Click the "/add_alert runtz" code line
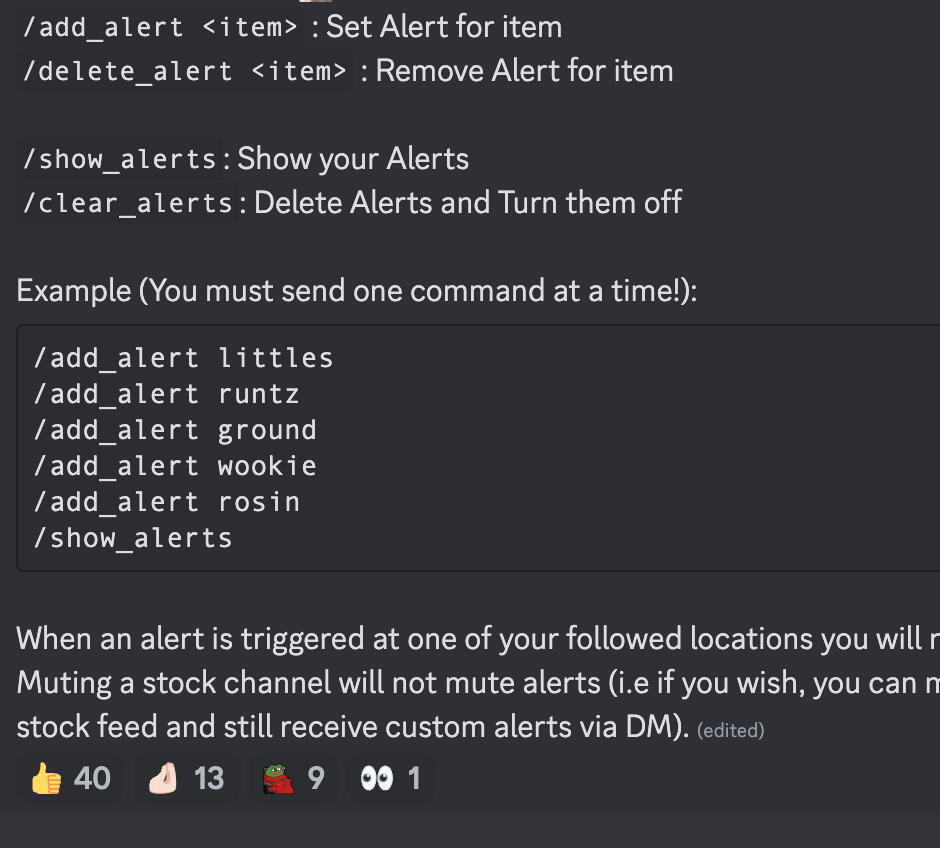This screenshot has width=940, height=848. click(166, 394)
